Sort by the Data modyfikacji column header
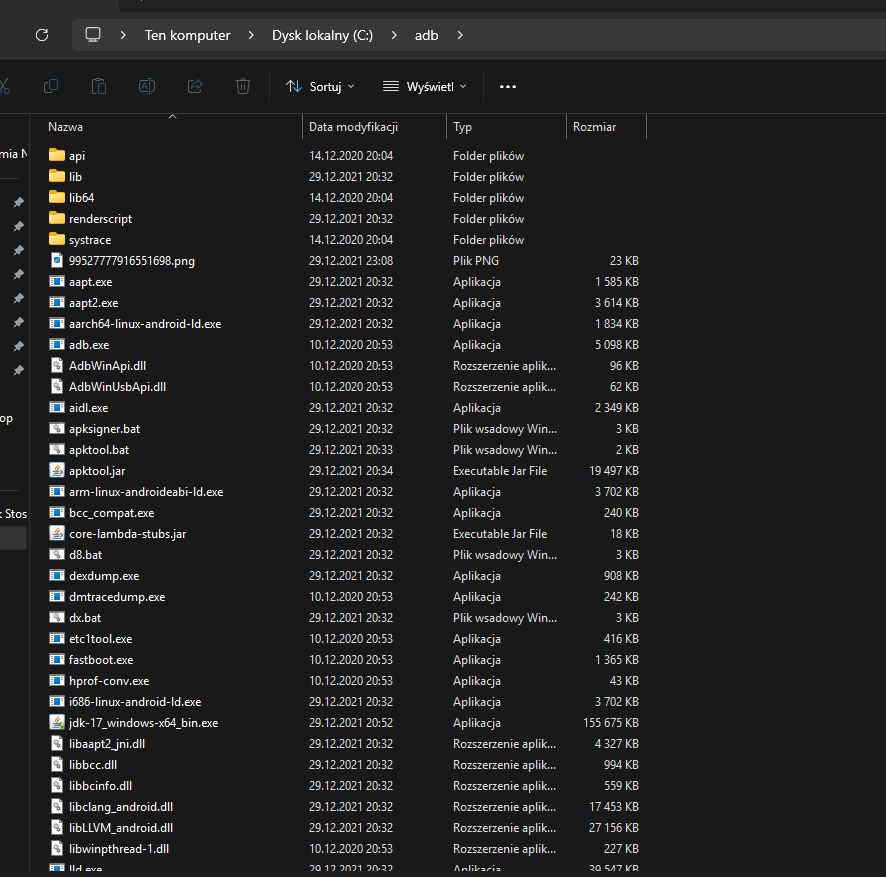 click(x=354, y=127)
